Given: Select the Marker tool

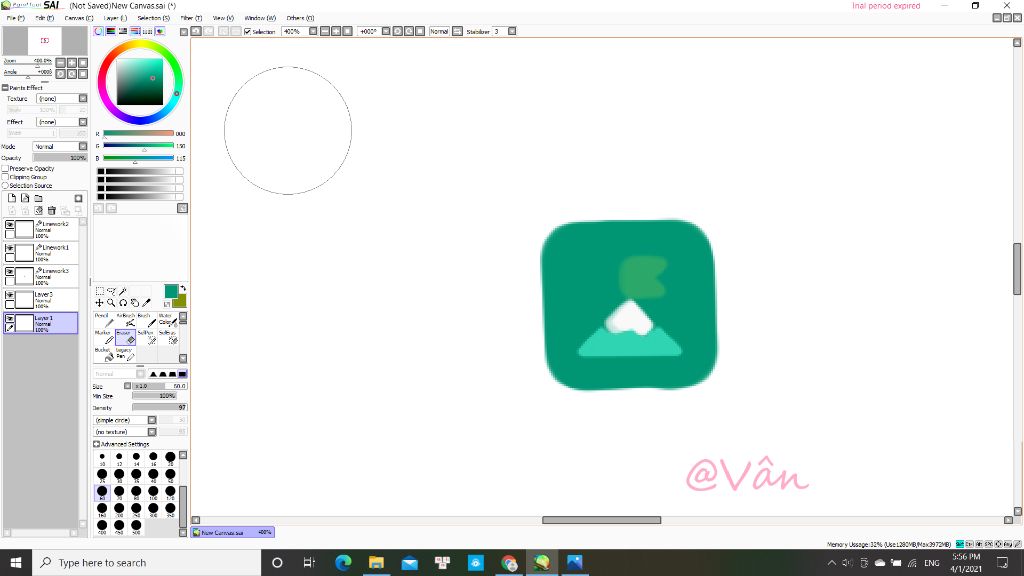Looking at the screenshot, I should tap(104, 337).
